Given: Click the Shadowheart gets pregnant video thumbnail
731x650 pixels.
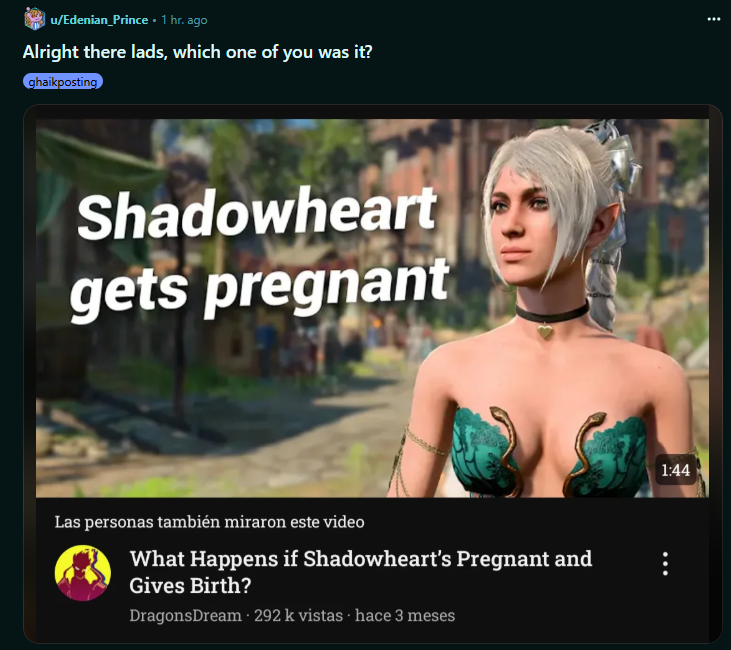Looking at the screenshot, I should tap(372, 308).
